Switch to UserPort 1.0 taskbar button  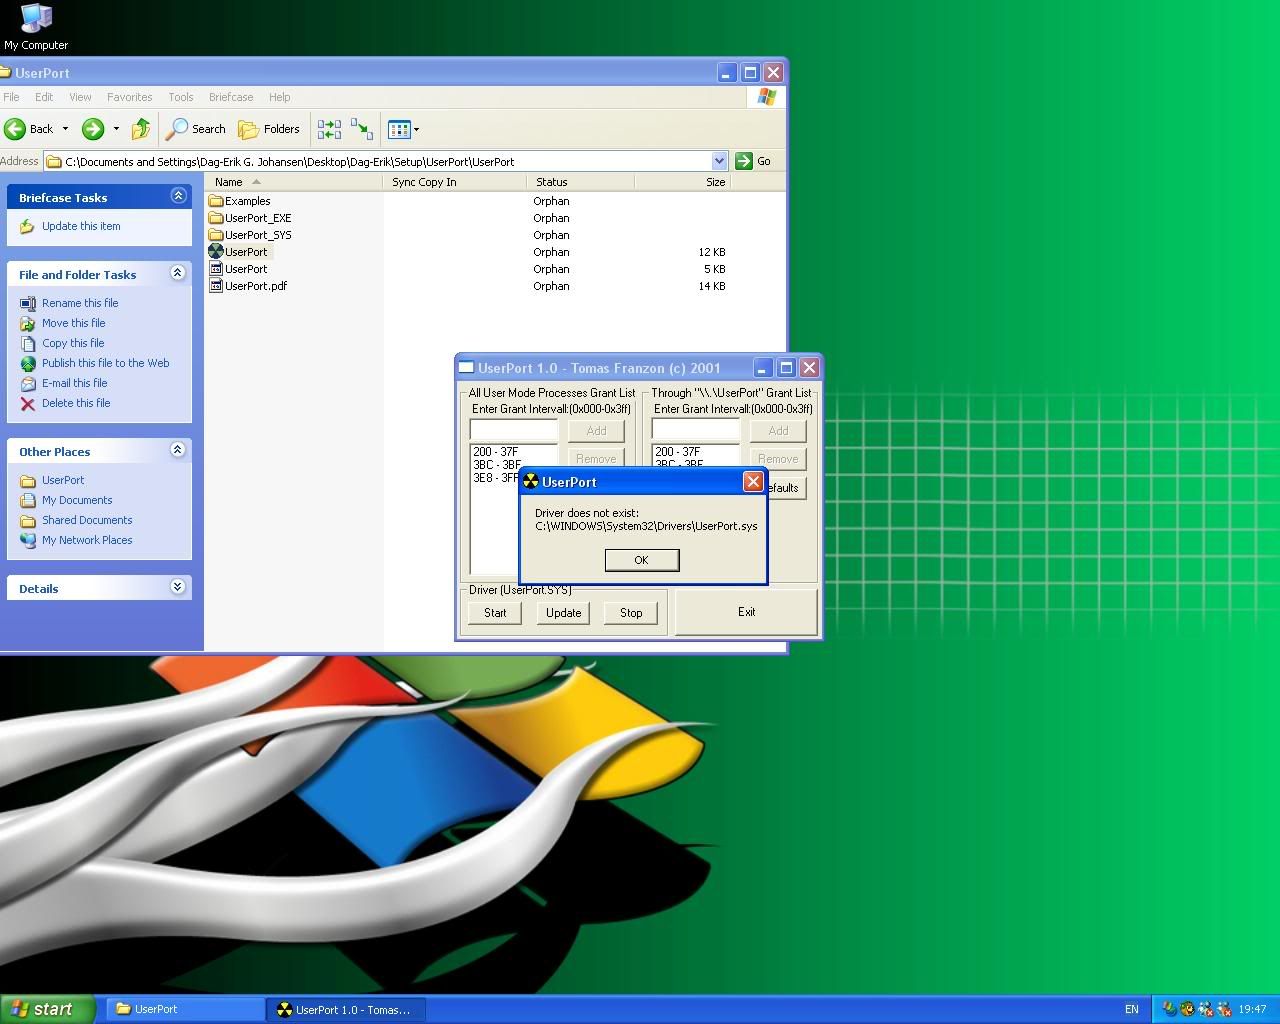click(345, 1009)
